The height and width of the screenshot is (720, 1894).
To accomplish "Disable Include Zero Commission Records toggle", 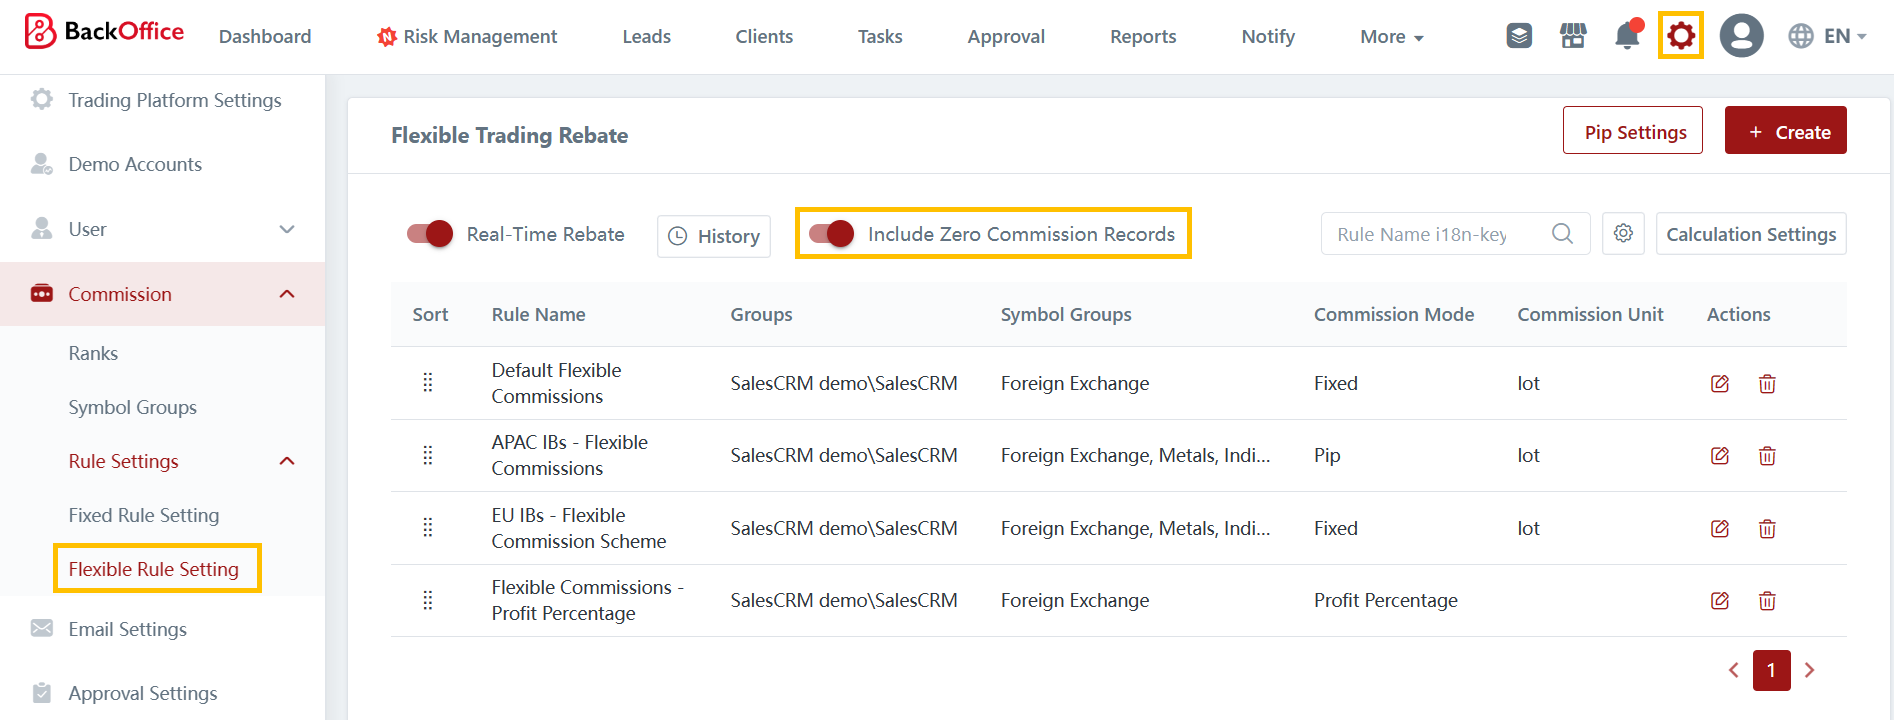I will [831, 234].
